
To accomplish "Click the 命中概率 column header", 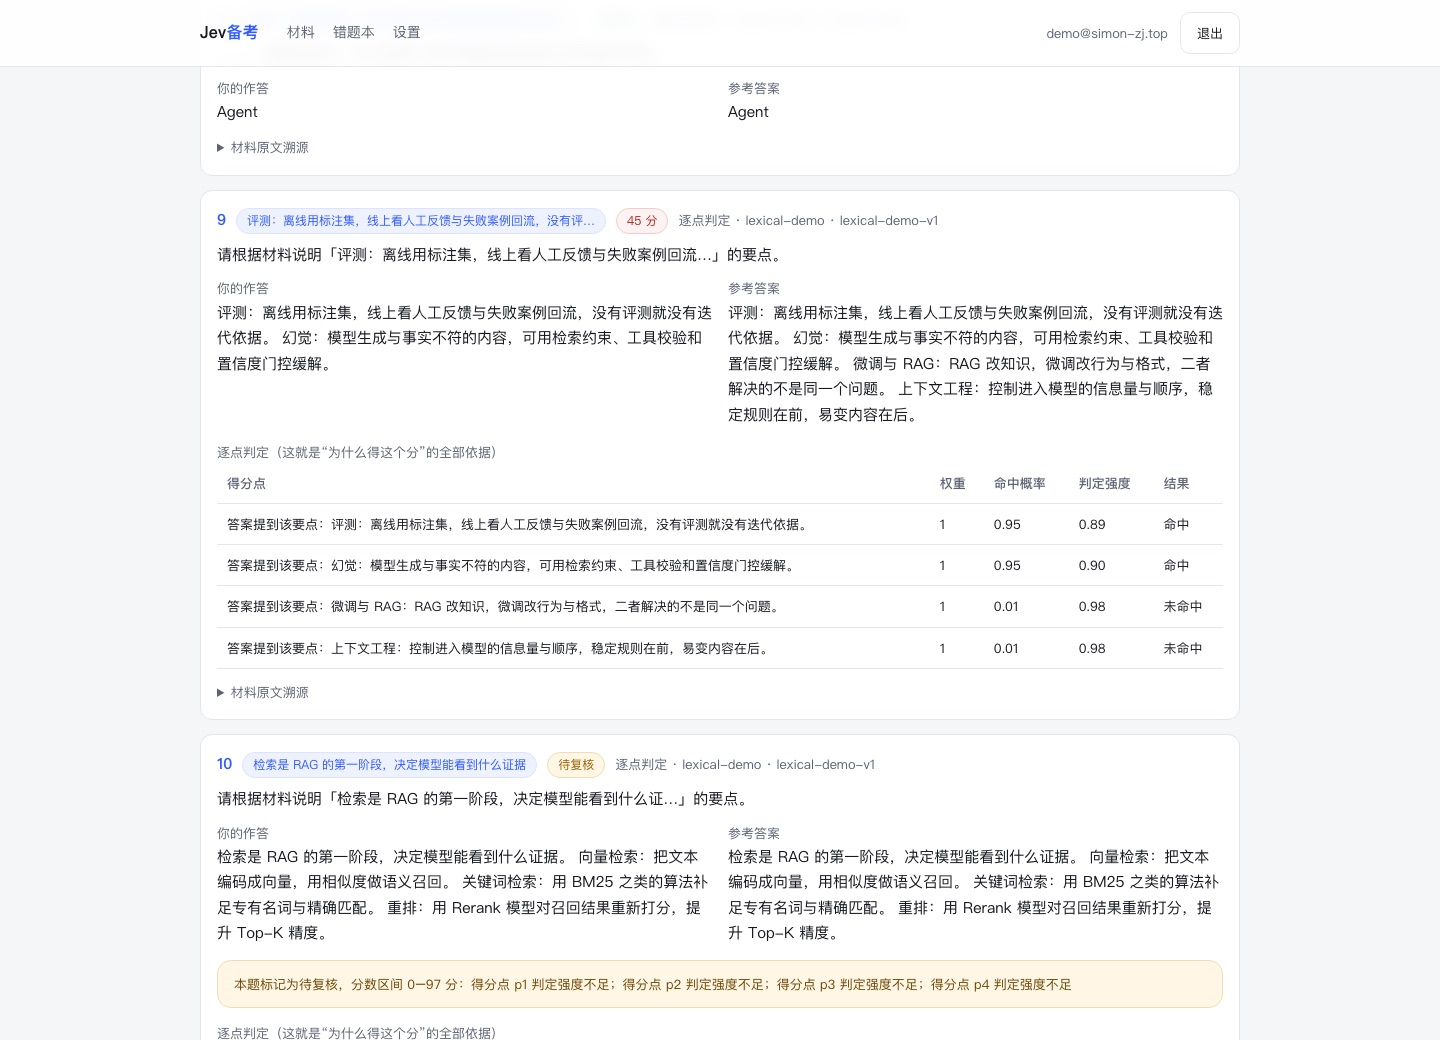I will (x=1019, y=484).
